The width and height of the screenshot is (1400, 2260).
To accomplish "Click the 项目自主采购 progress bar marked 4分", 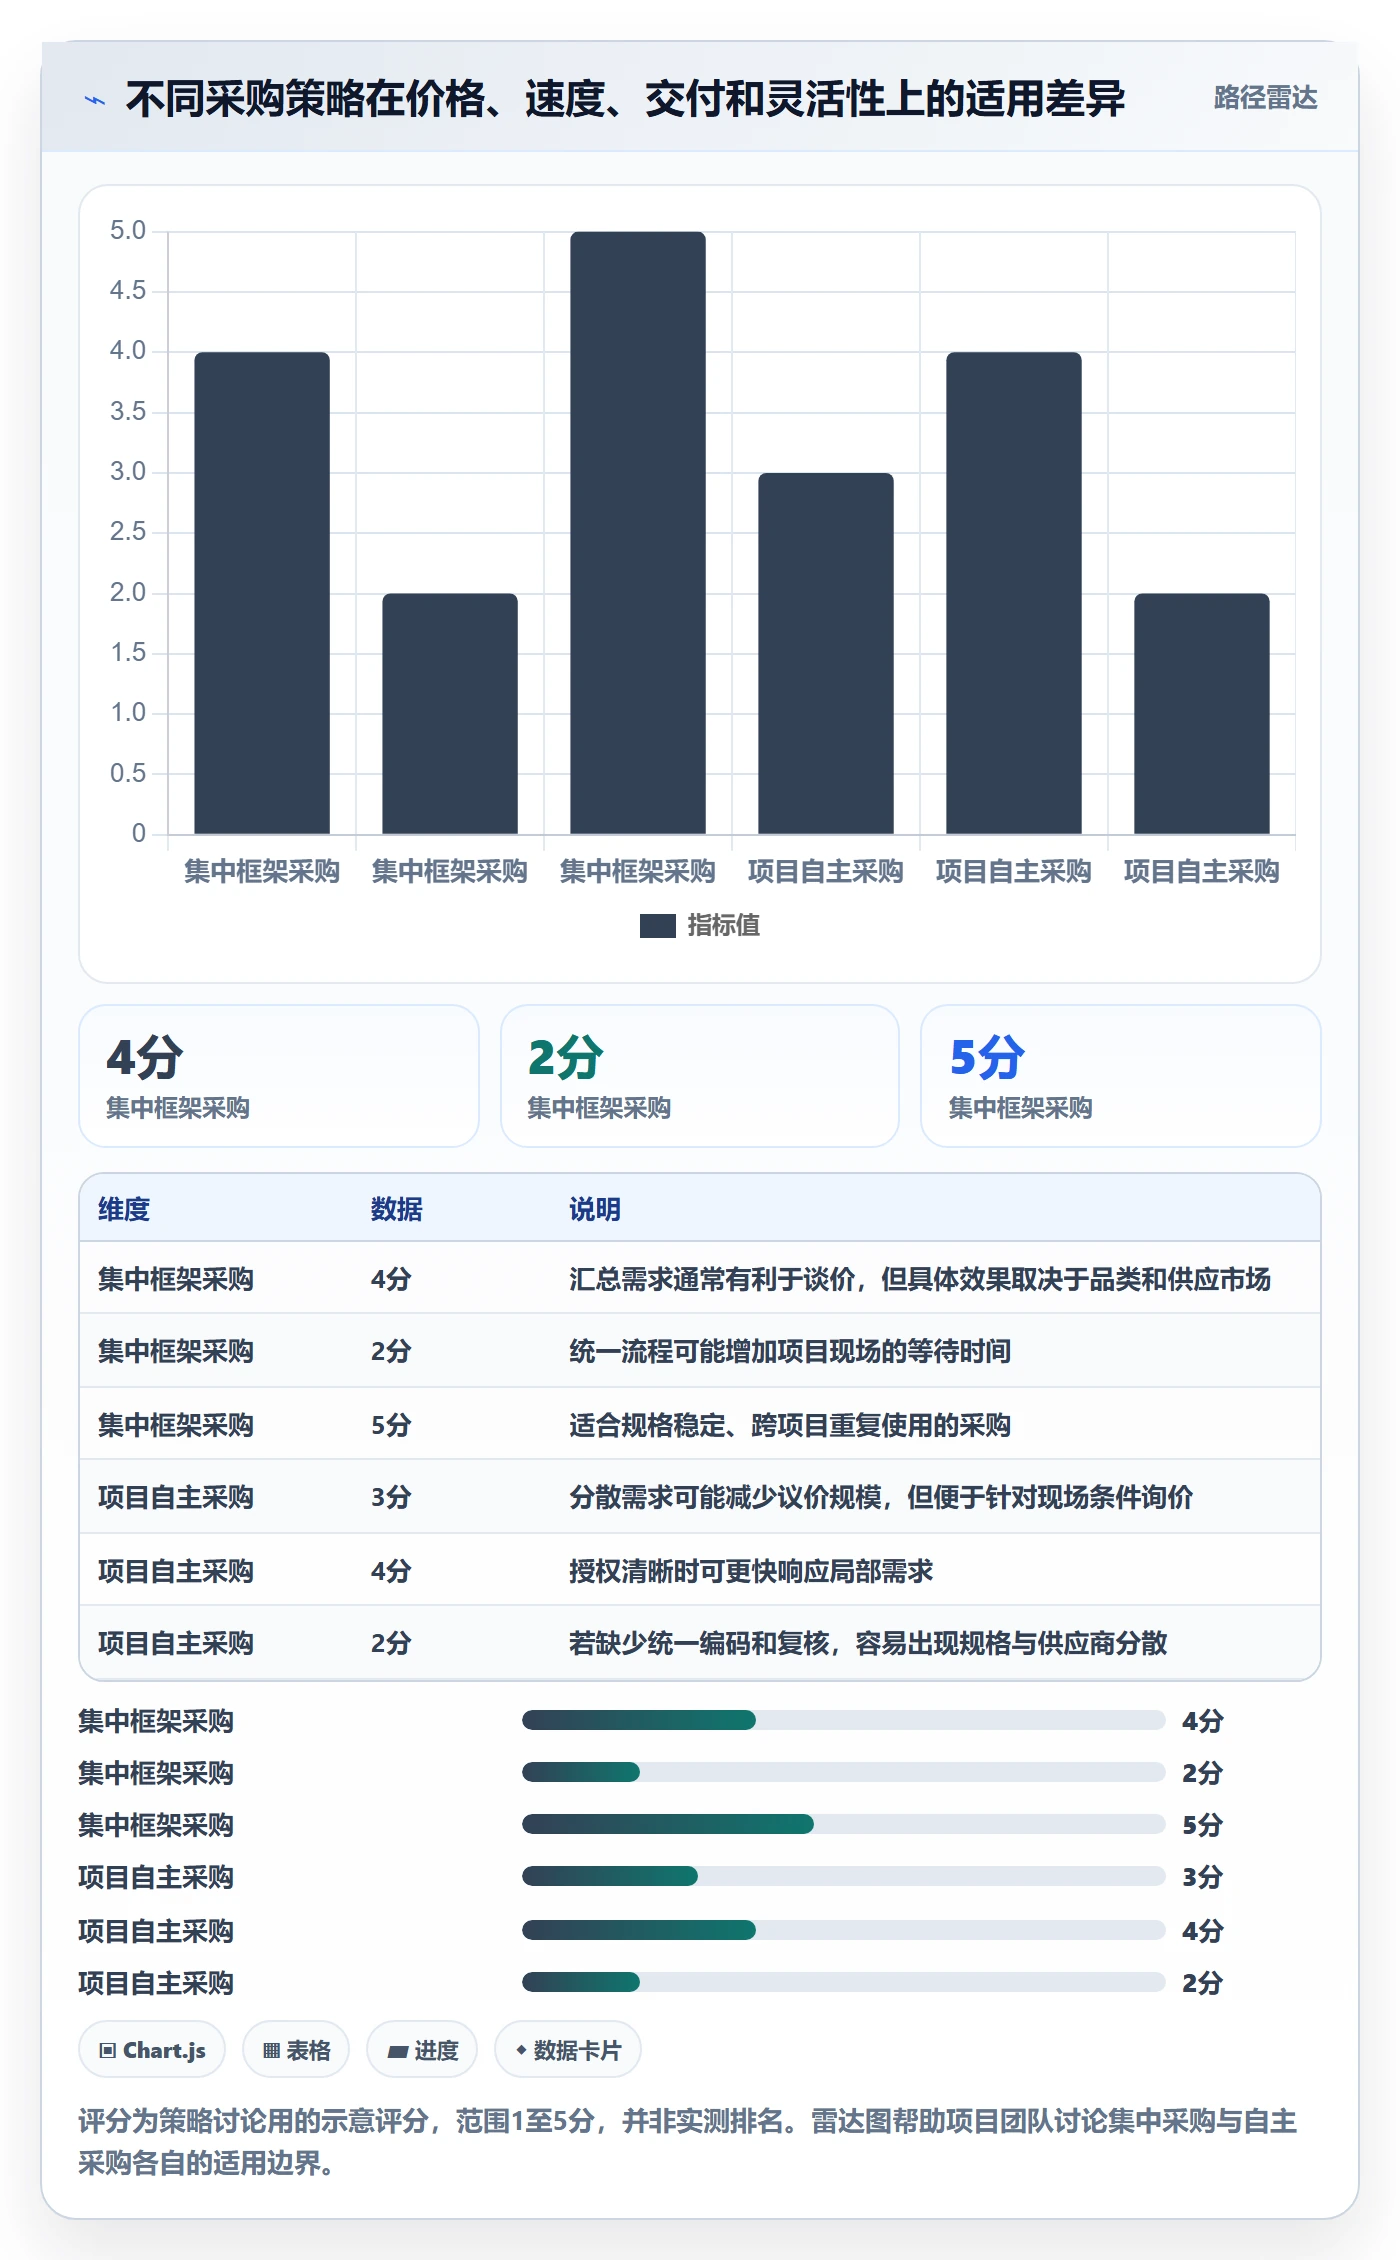I will coord(843,1930).
